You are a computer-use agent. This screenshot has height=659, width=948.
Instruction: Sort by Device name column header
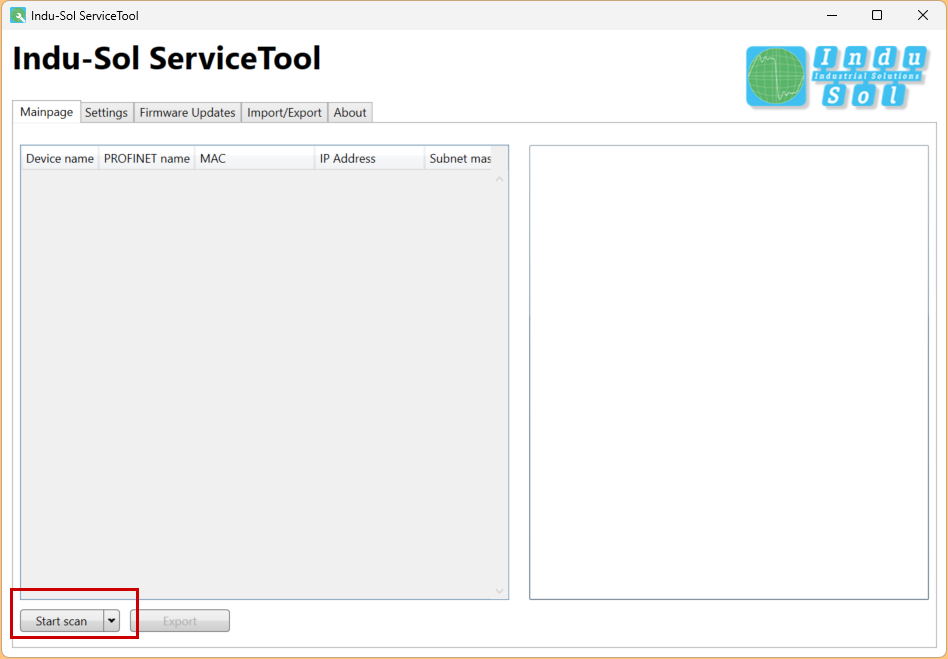click(x=60, y=158)
